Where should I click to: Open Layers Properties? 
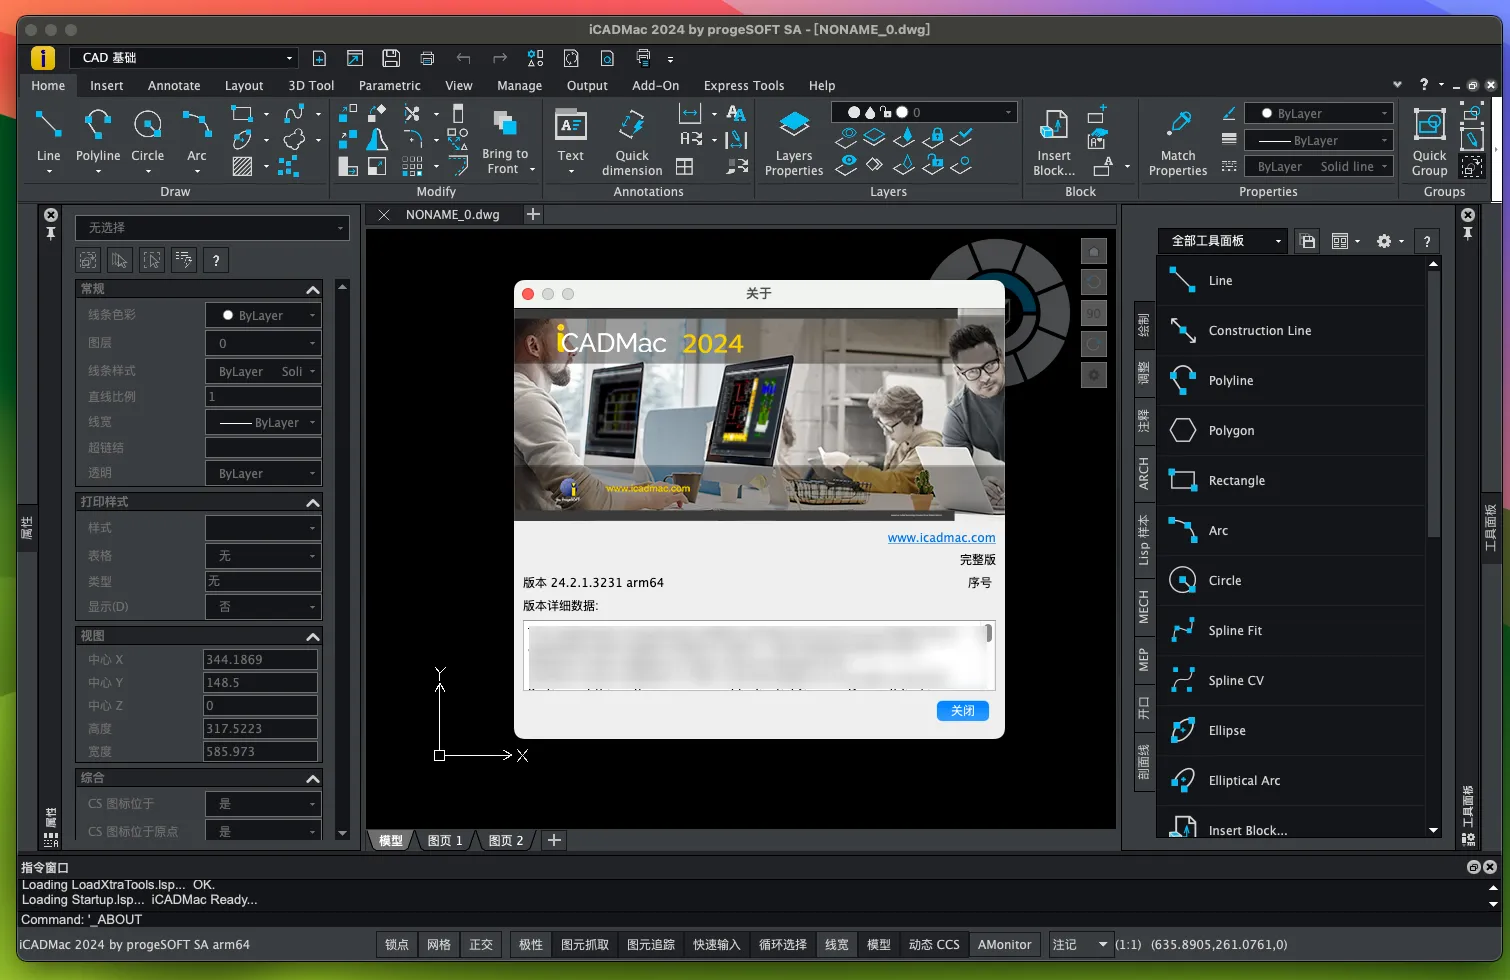(x=794, y=142)
